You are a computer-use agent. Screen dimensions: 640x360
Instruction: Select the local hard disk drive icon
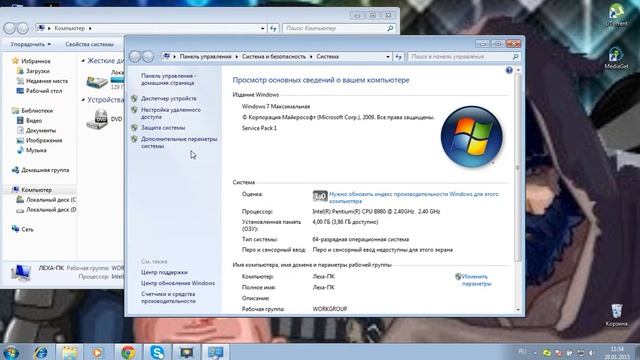(97, 82)
